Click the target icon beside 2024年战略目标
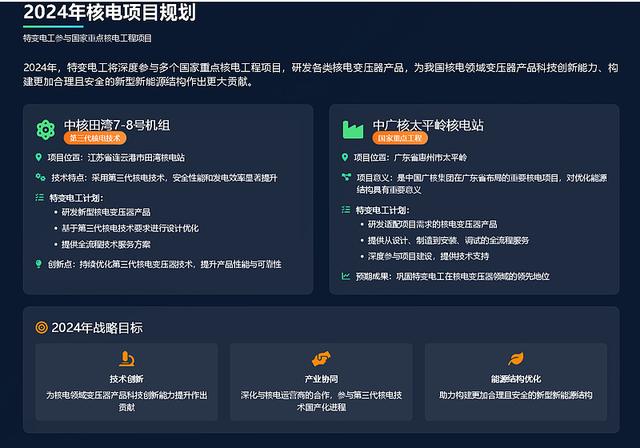Image resolution: width=640 pixels, height=448 pixels. [42, 327]
